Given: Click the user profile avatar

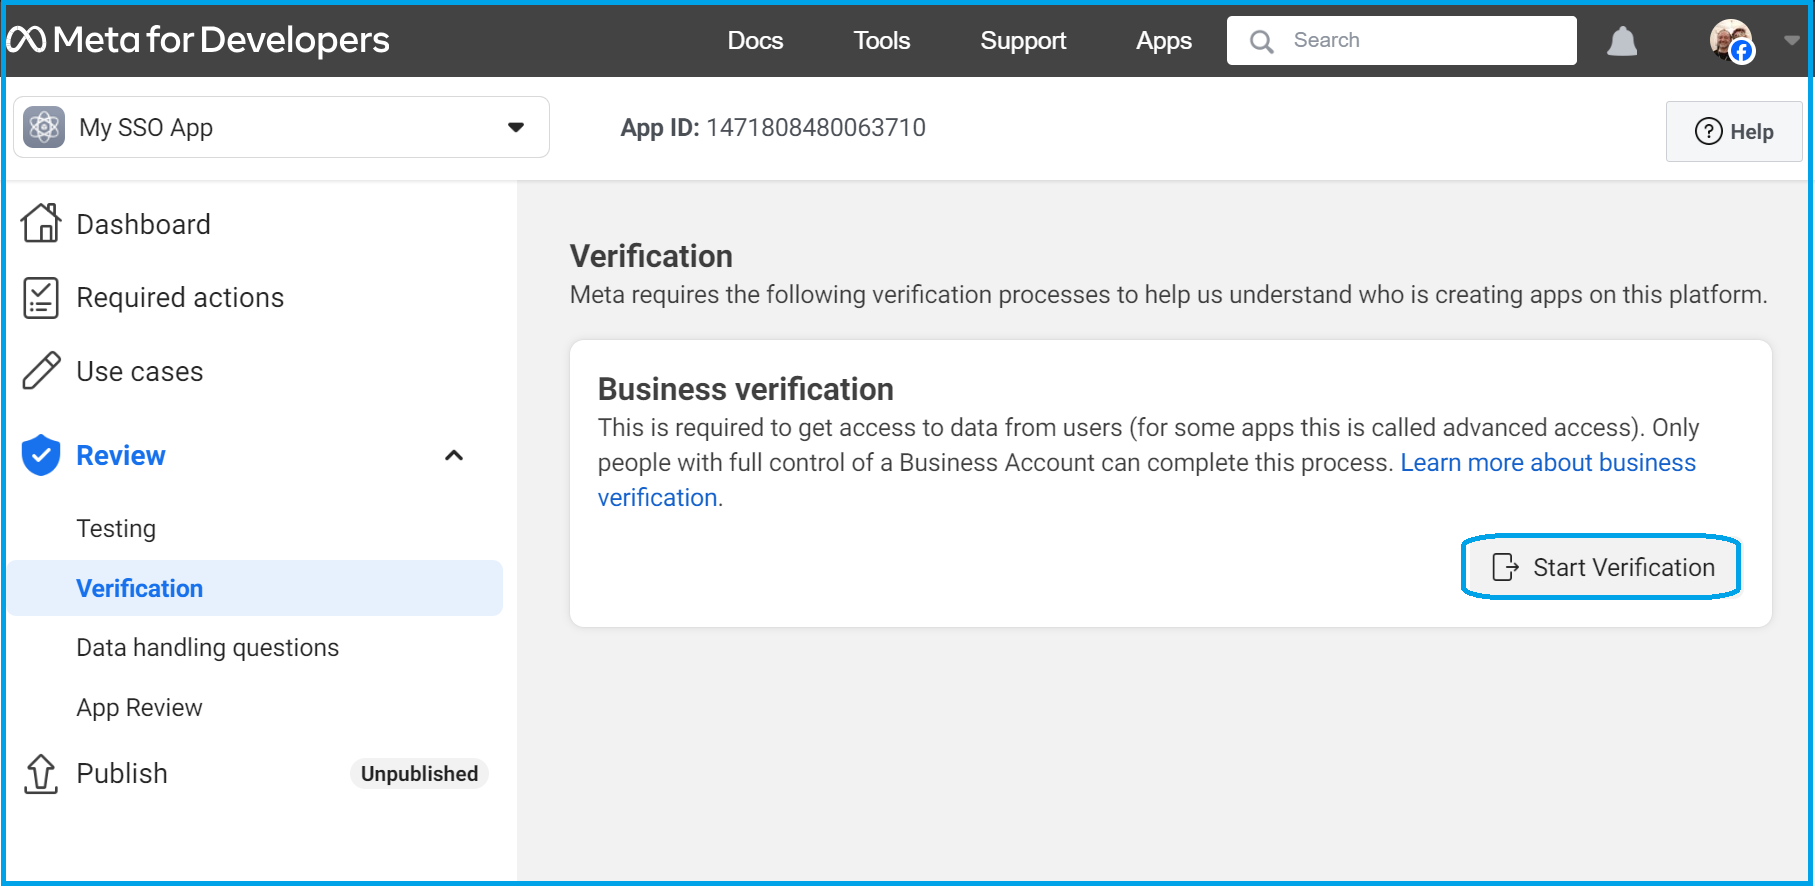Looking at the screenshot, I should [1731, 41].
